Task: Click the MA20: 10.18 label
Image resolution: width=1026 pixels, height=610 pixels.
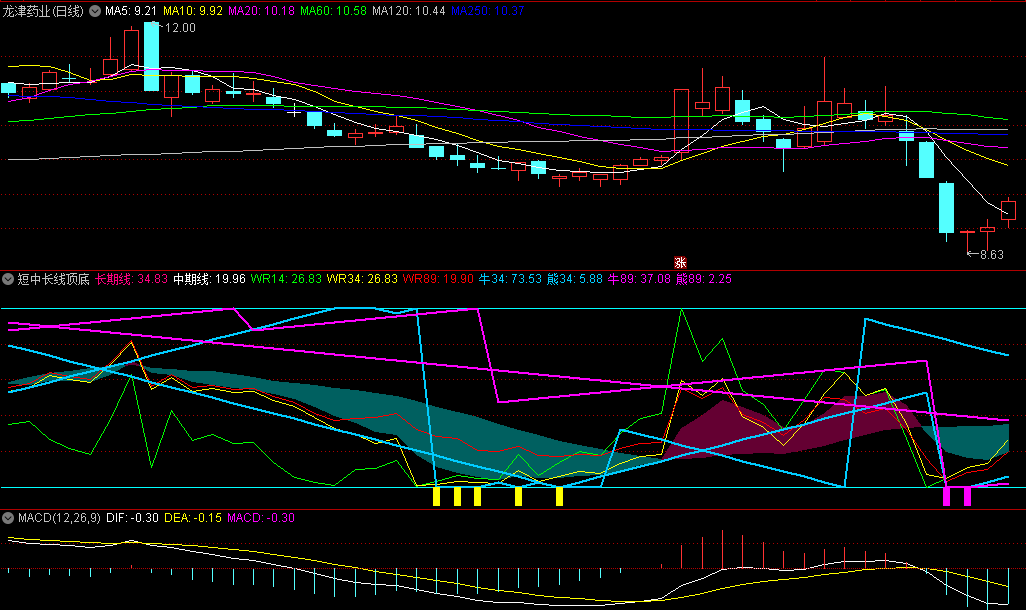Action: [261, 11]
